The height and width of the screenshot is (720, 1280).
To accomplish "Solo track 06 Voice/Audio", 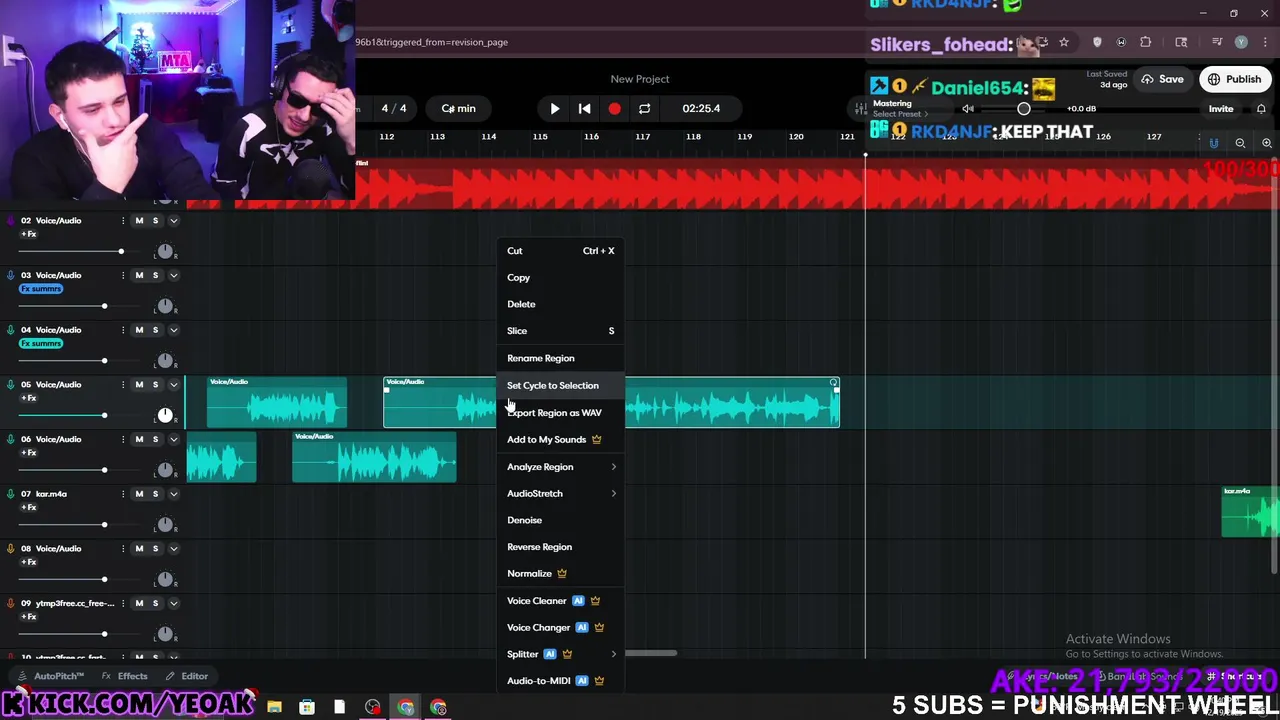I will coord(155,439).
